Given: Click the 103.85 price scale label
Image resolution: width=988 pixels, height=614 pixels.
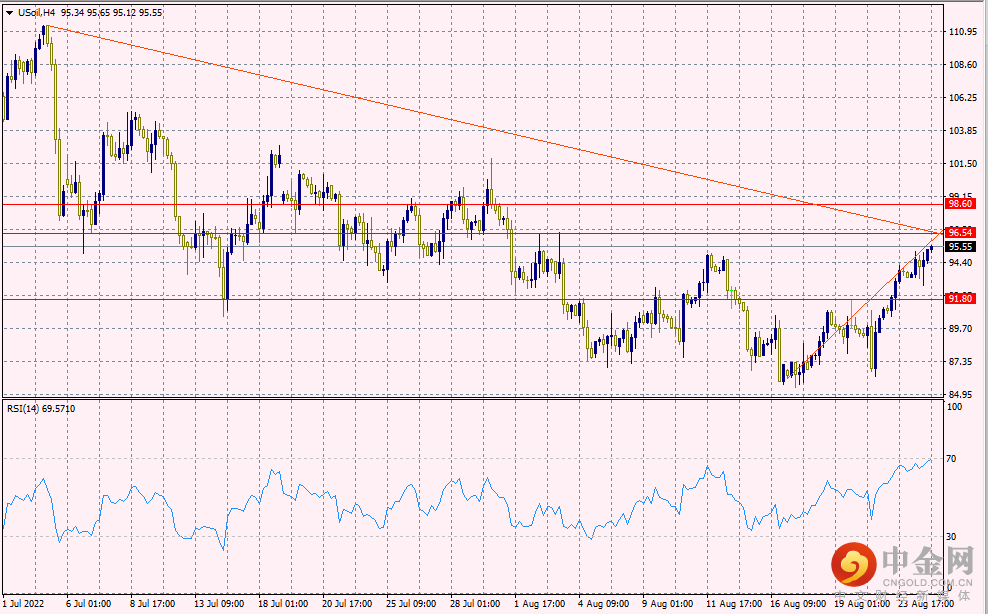Looking at the screenshot, I should 961,131.
